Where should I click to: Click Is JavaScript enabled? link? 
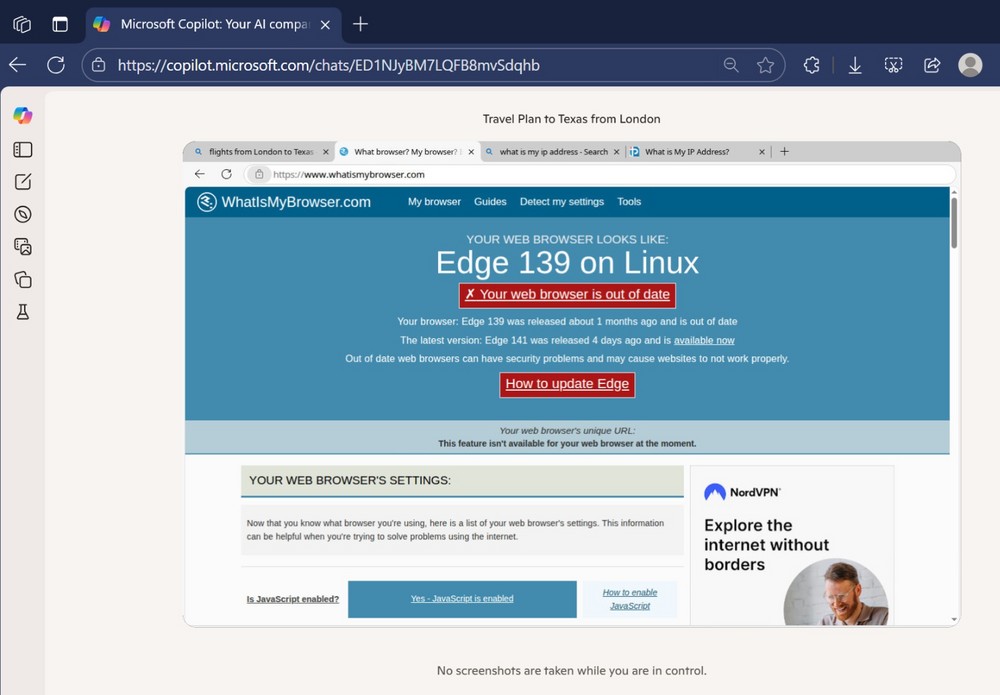(293, 599)
